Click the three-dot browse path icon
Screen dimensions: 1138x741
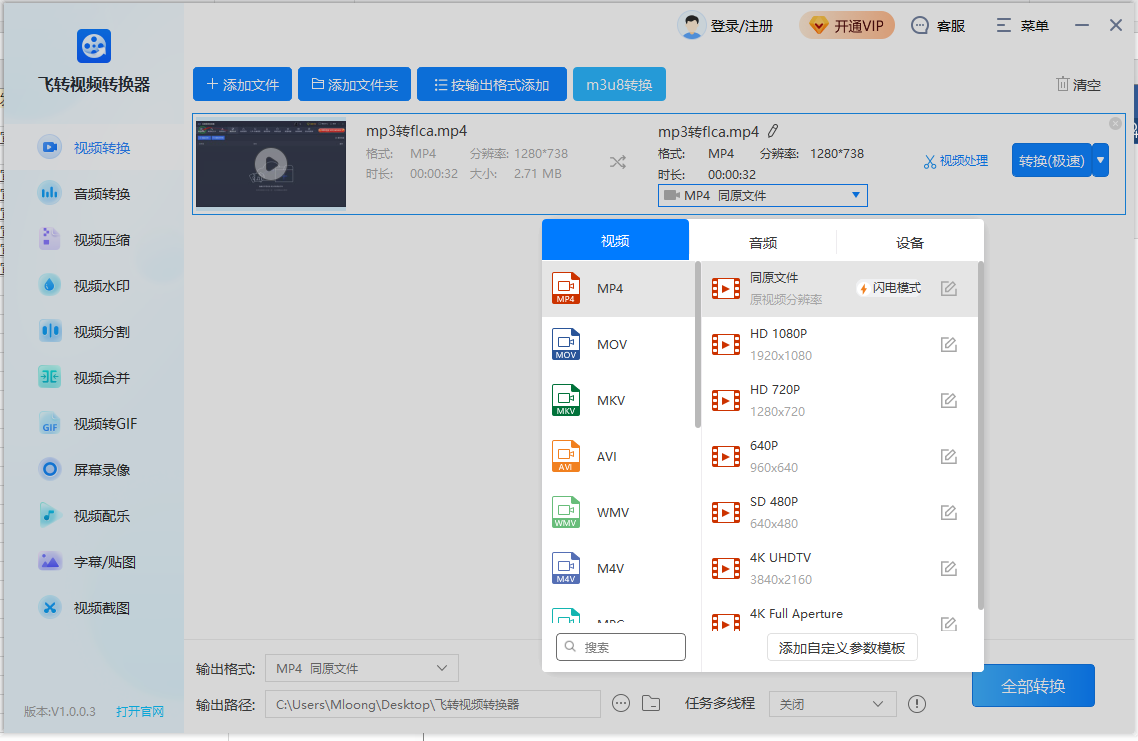621,703
